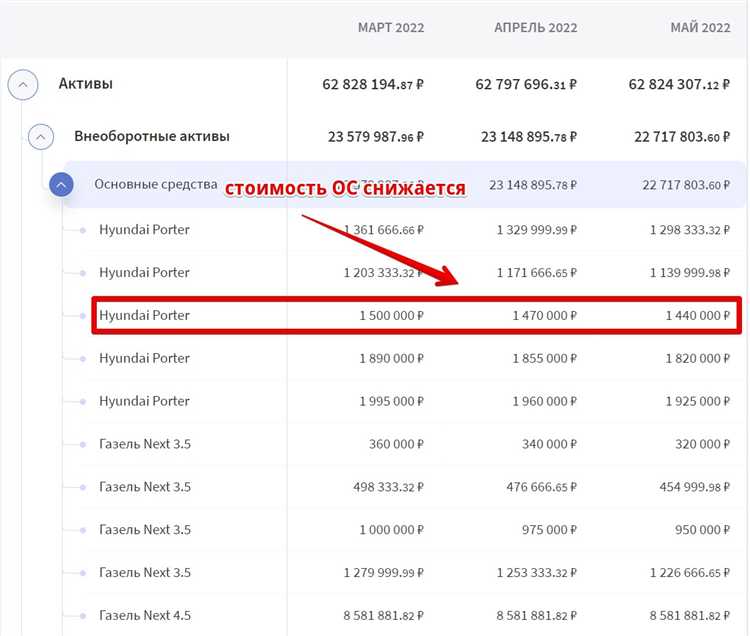Click the Активы May total 62 824 307.12
The height and width of the screenshot is (636, 750).
[679, 85]
